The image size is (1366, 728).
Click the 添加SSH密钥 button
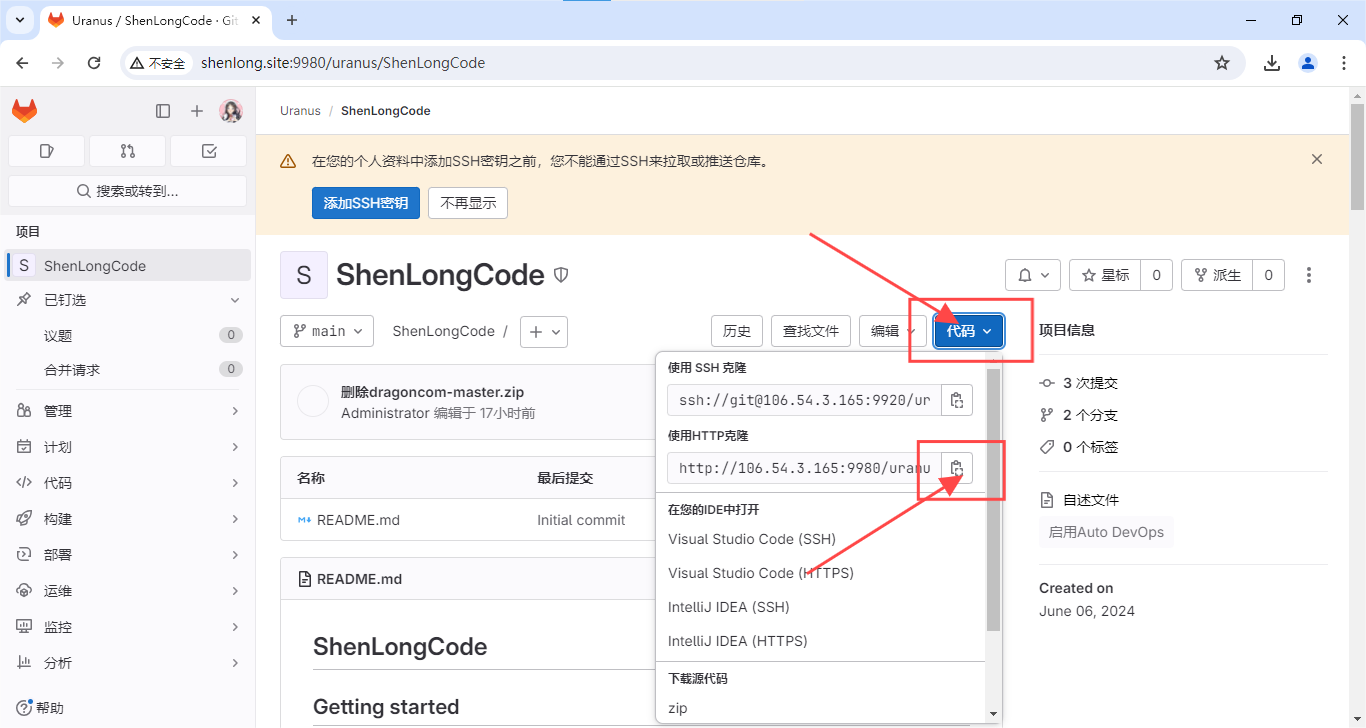pos(365,203)
